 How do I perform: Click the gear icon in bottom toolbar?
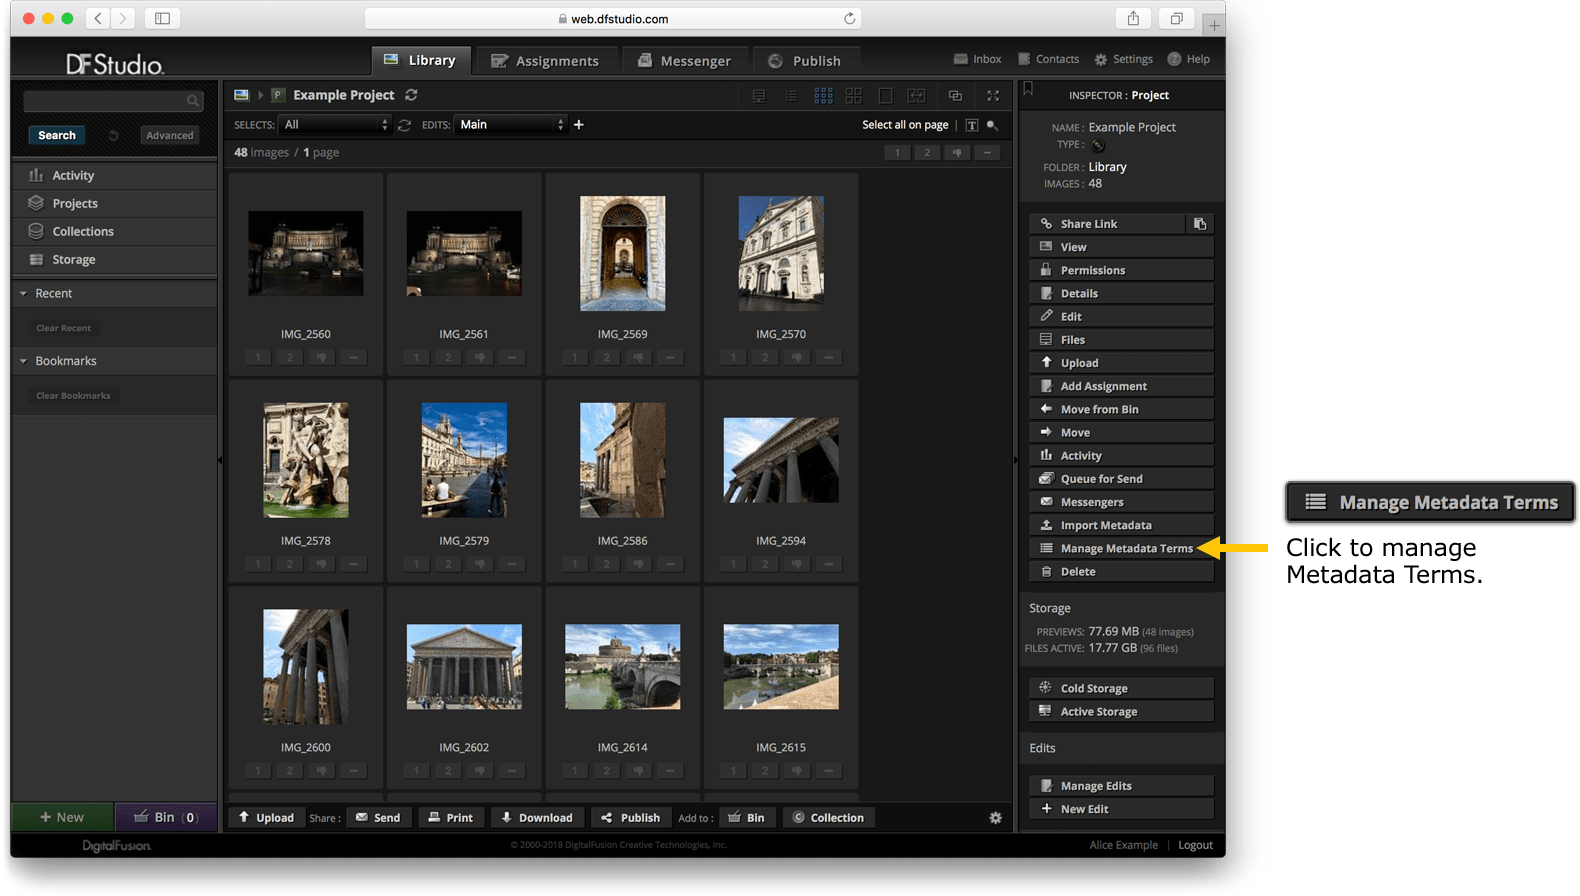(x=995, y=818)
